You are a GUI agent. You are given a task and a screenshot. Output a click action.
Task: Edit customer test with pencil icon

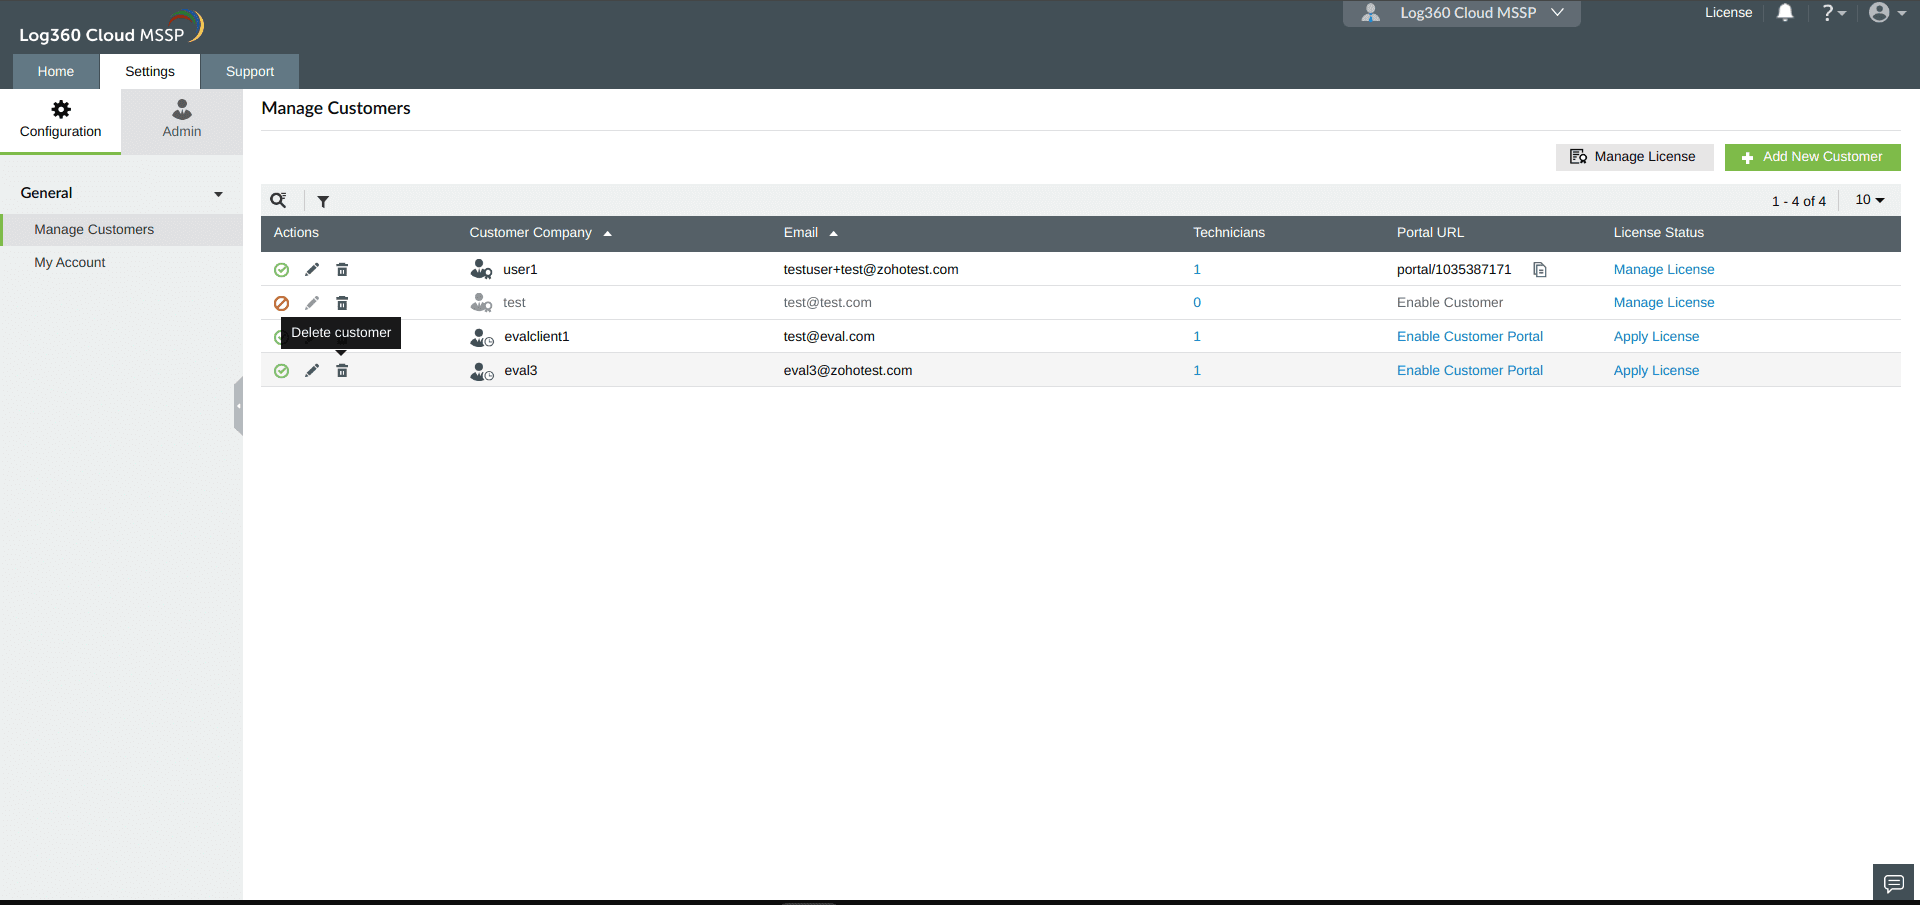coord(312,303)
